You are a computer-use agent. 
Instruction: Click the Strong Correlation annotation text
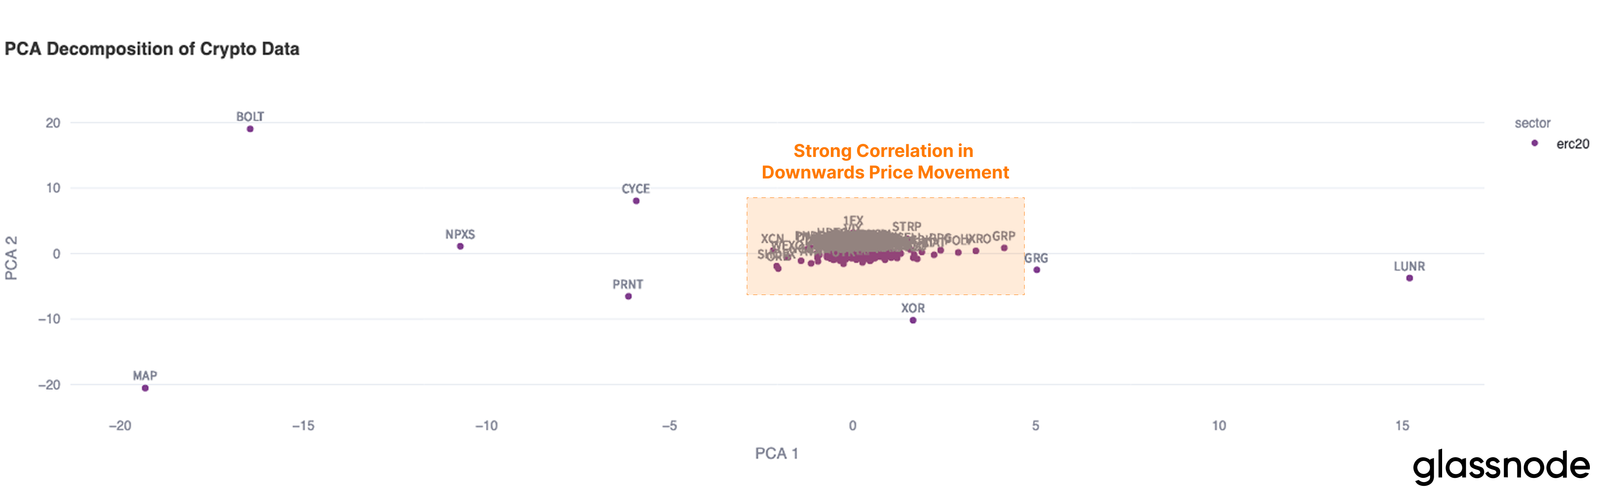coord(885,162)
